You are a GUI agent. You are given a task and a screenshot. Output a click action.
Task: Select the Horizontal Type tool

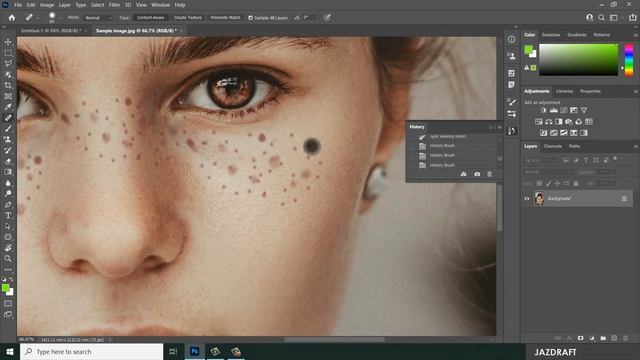tap(8, 215)
